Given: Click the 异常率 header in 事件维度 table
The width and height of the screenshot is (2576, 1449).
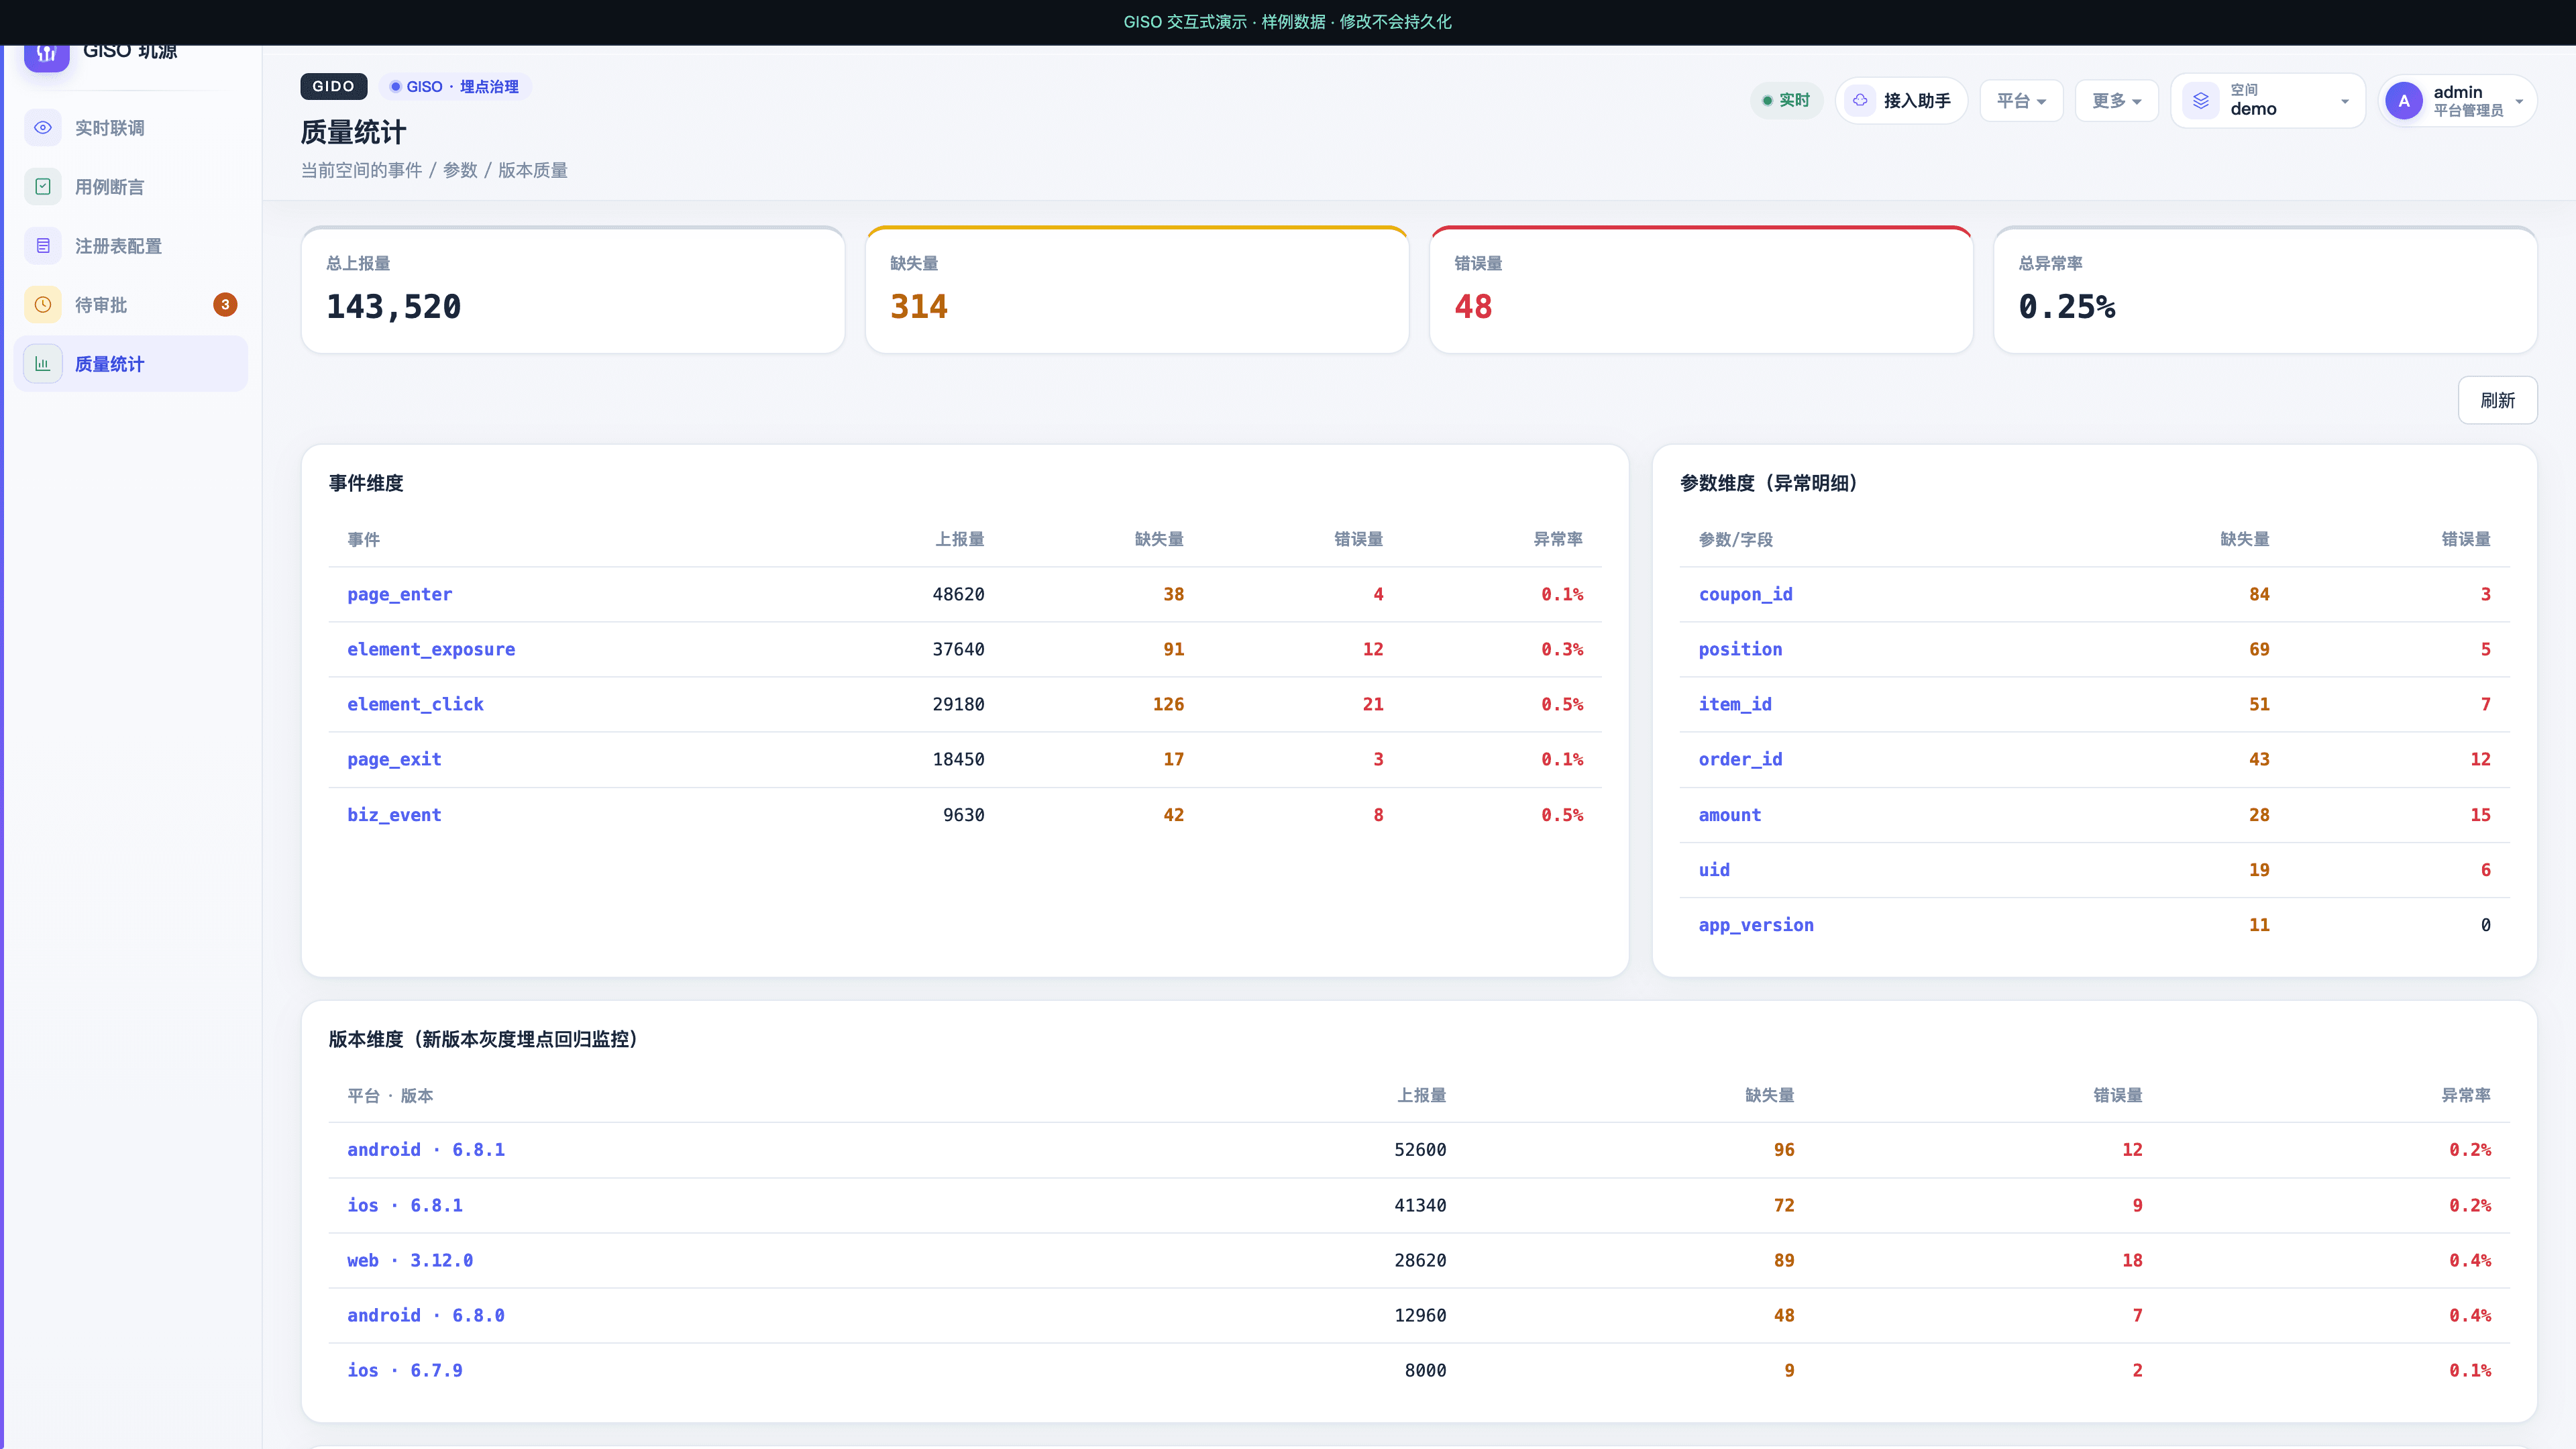Looking at the screenshot, I should click(1558, 539).
